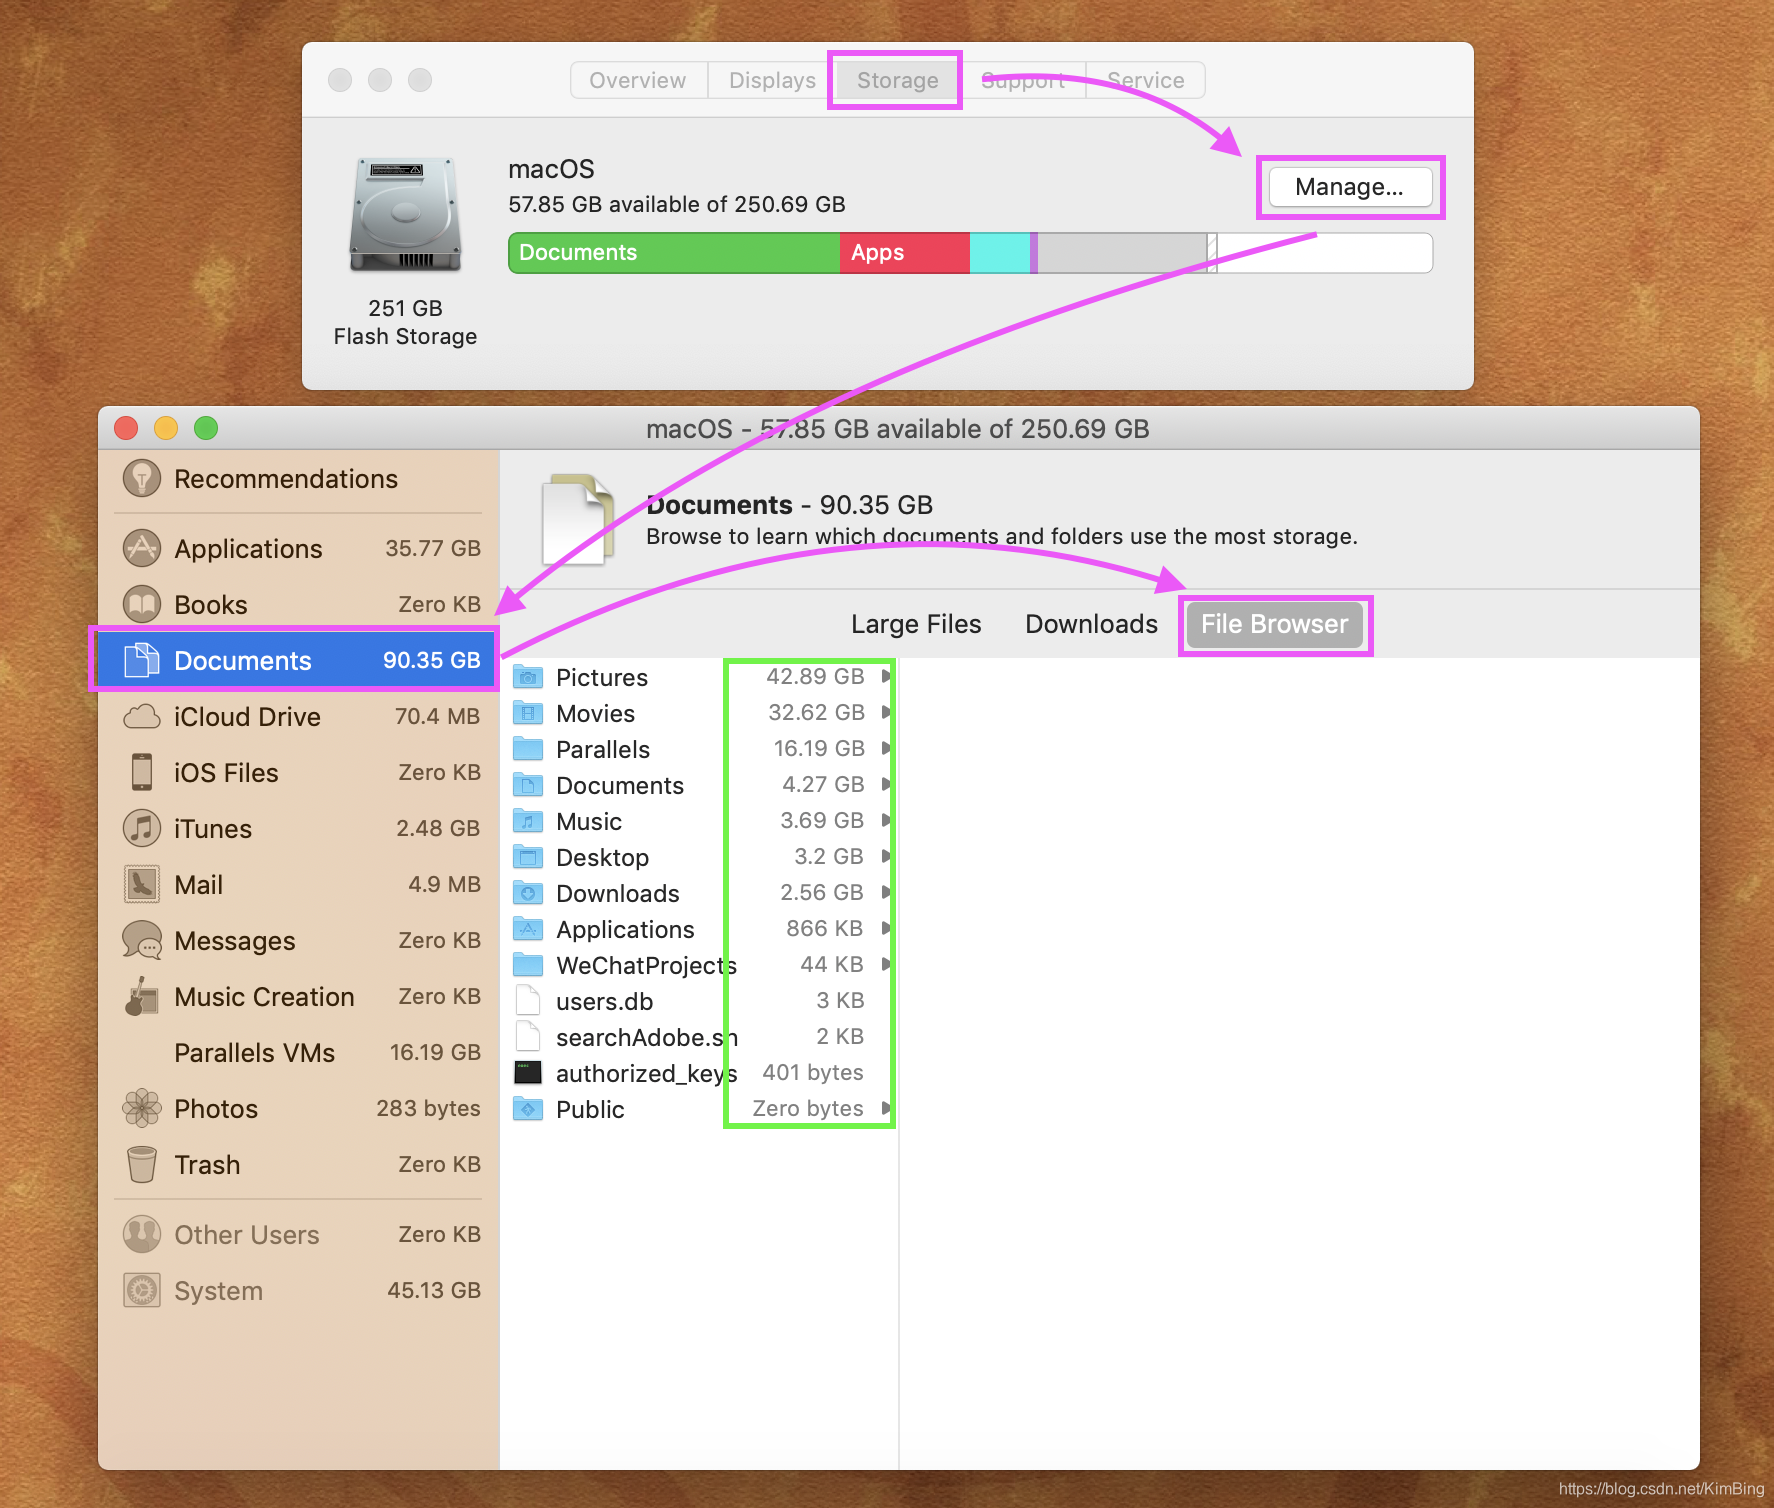
Task: Click the Pictures folder icon
Action: (x=528, y=677)
